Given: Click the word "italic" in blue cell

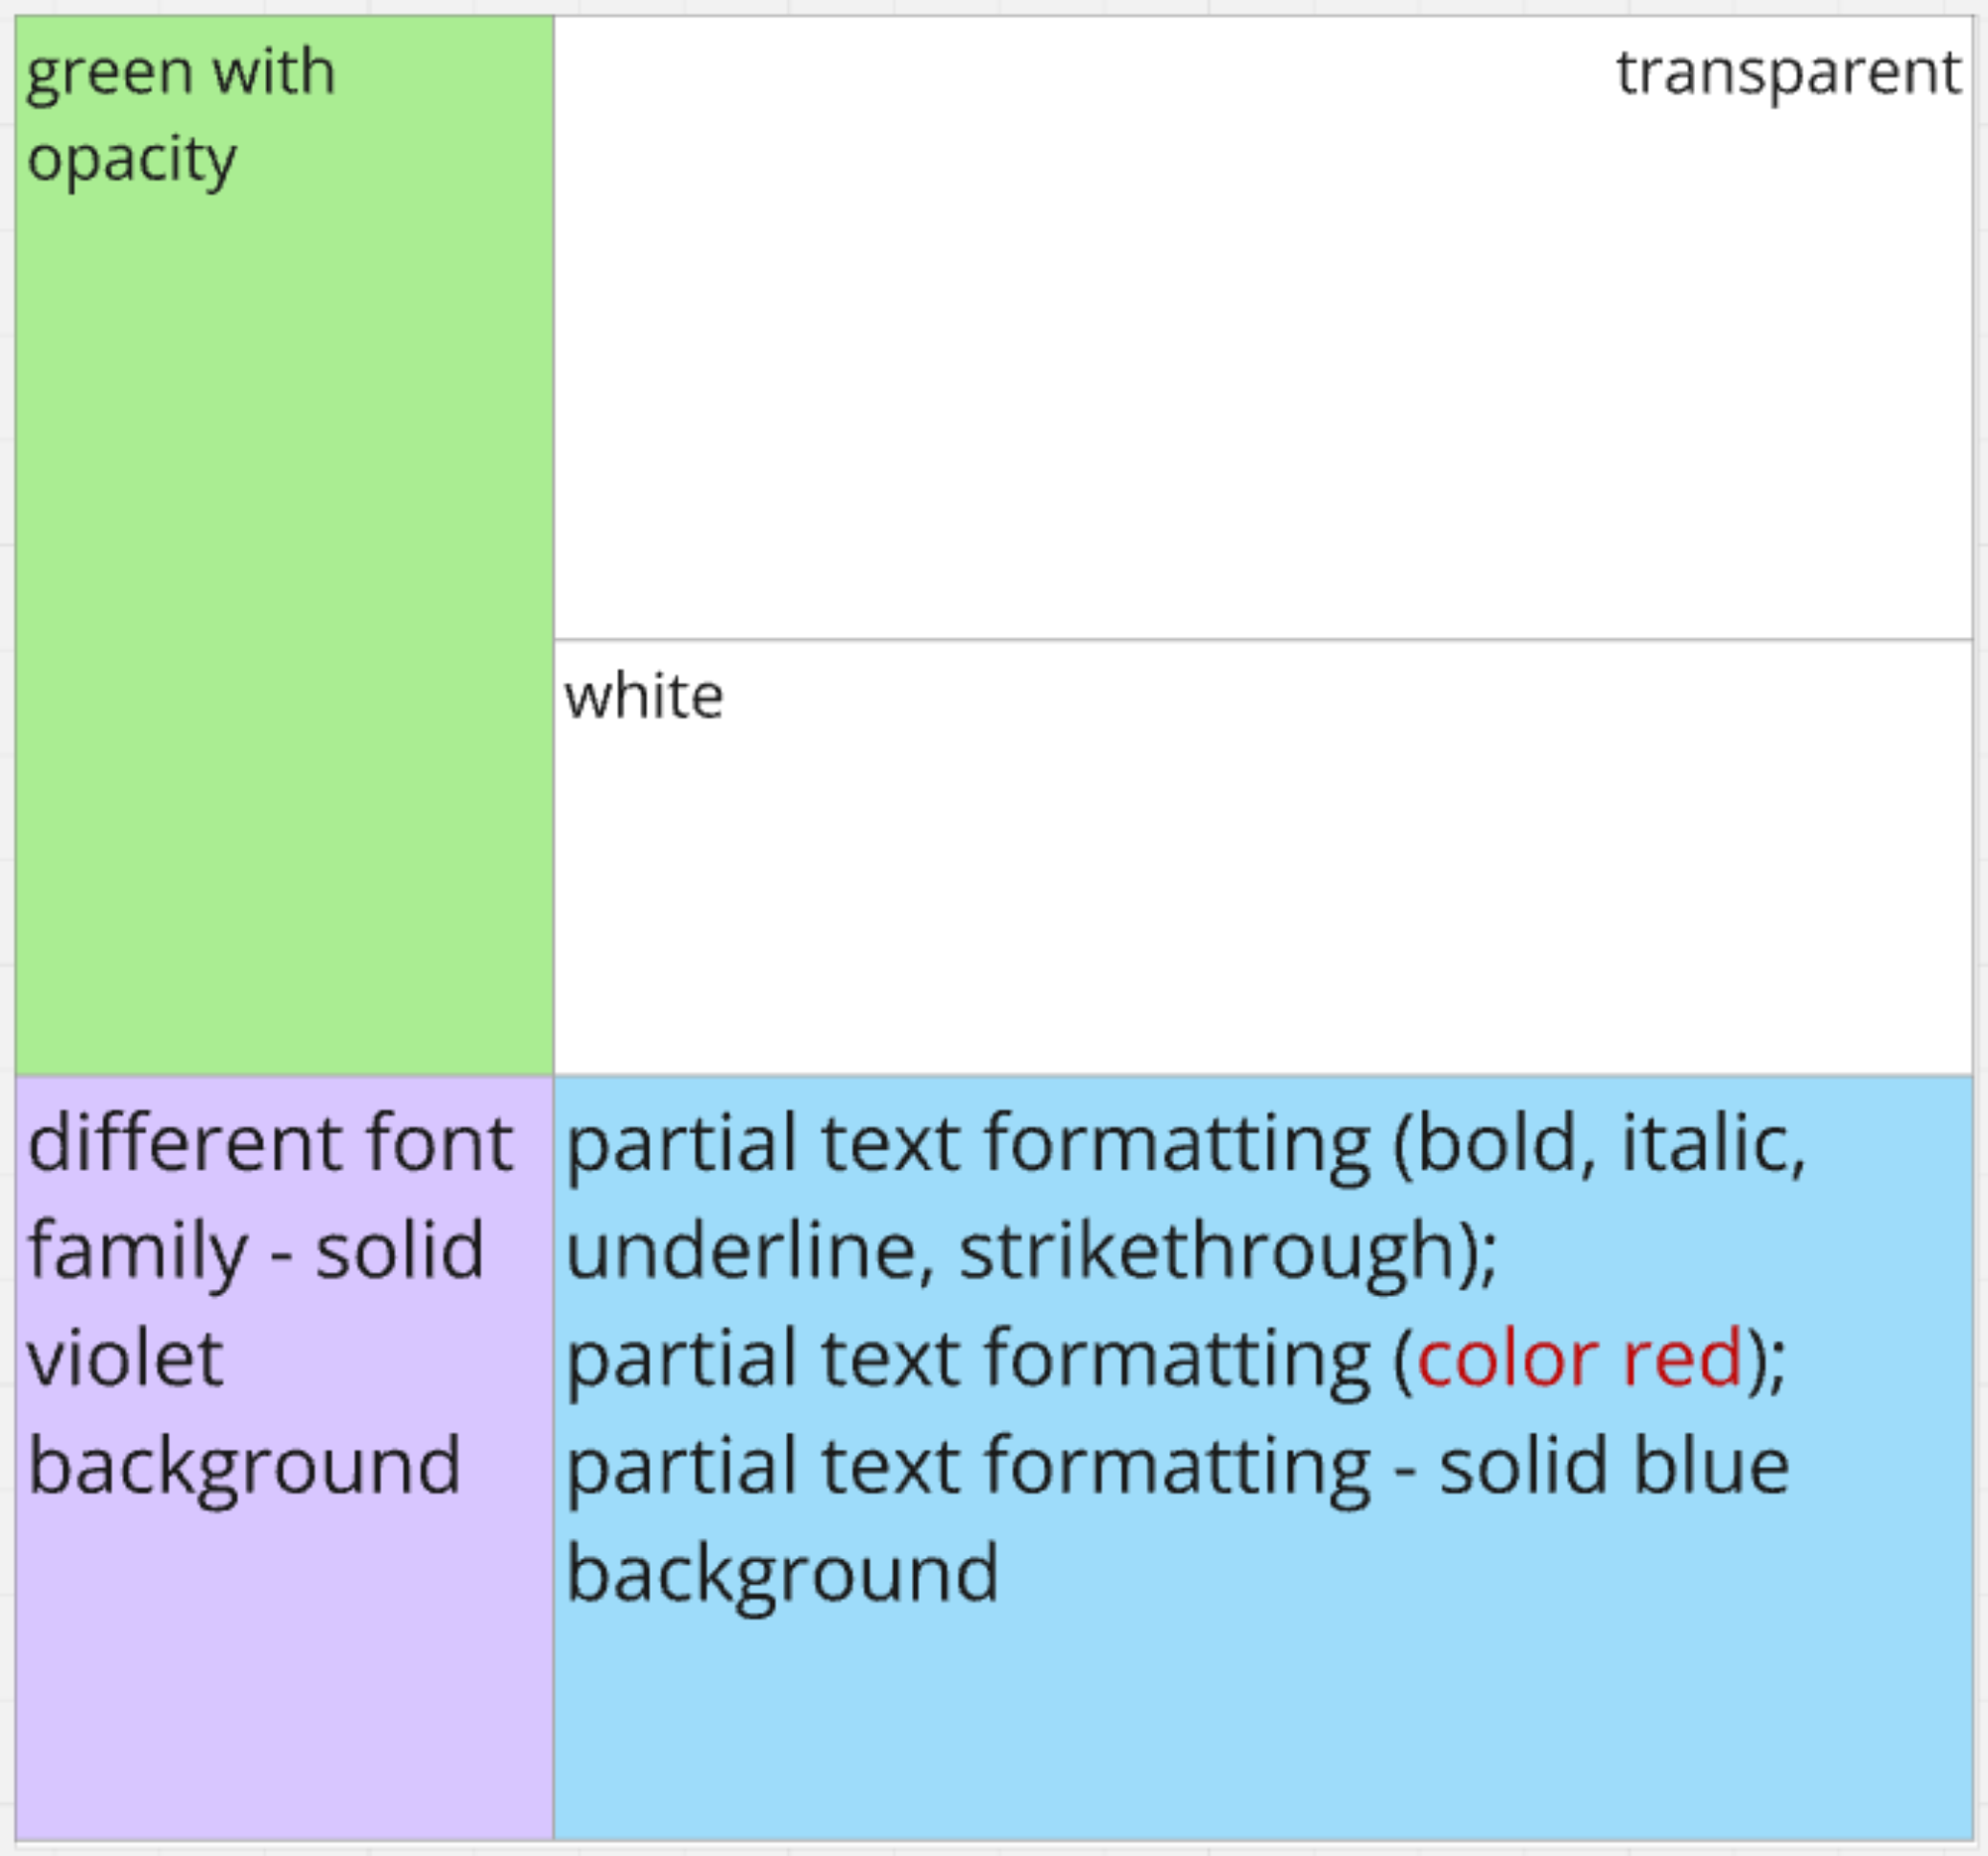Looking at the screenshot, I should pyautogui.click(x=1706, y=1143).
